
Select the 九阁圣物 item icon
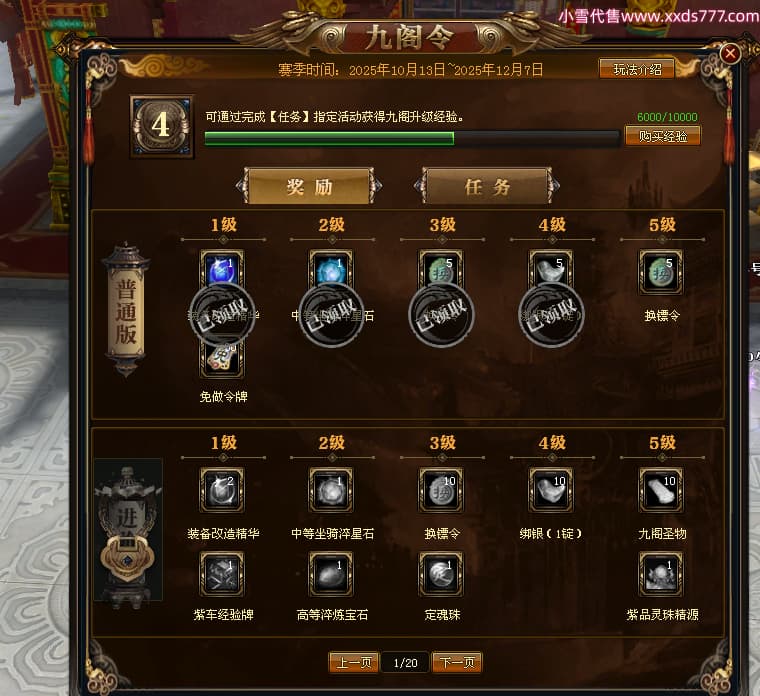pyautogui.click(x=661, y=490)
